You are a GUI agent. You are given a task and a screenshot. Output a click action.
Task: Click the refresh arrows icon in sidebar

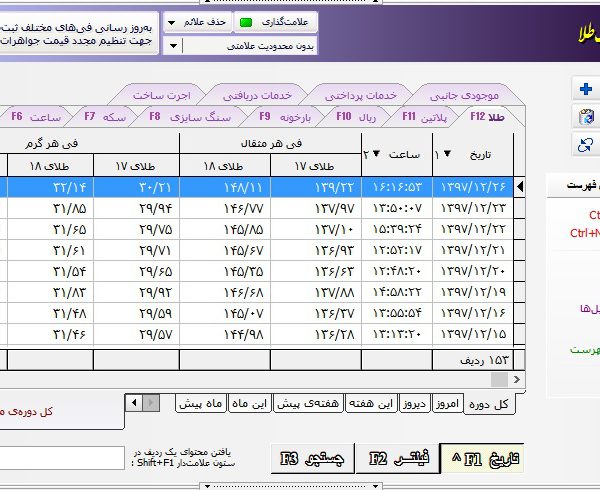585,145
